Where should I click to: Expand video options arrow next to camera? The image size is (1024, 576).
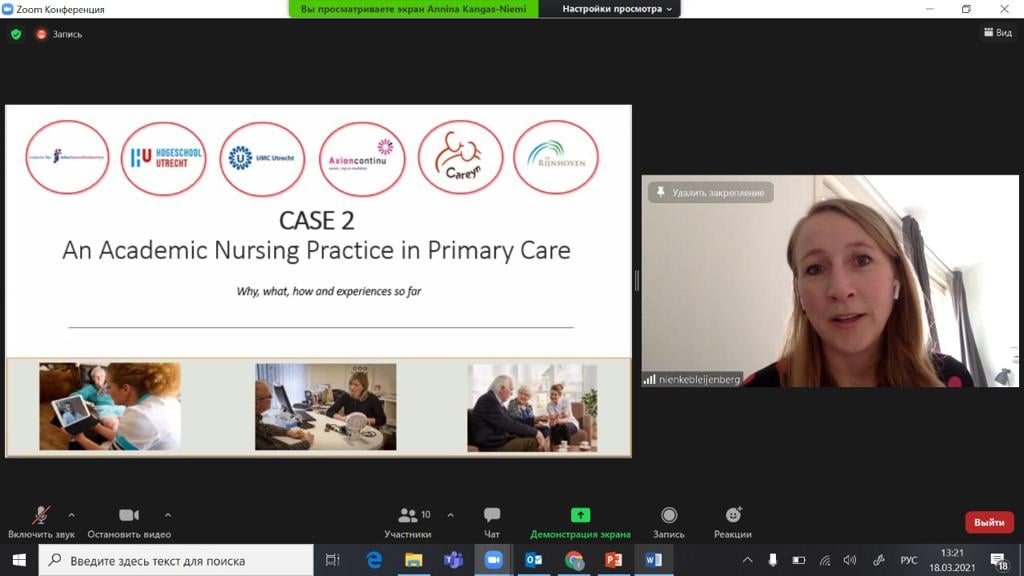click(167, 515)
